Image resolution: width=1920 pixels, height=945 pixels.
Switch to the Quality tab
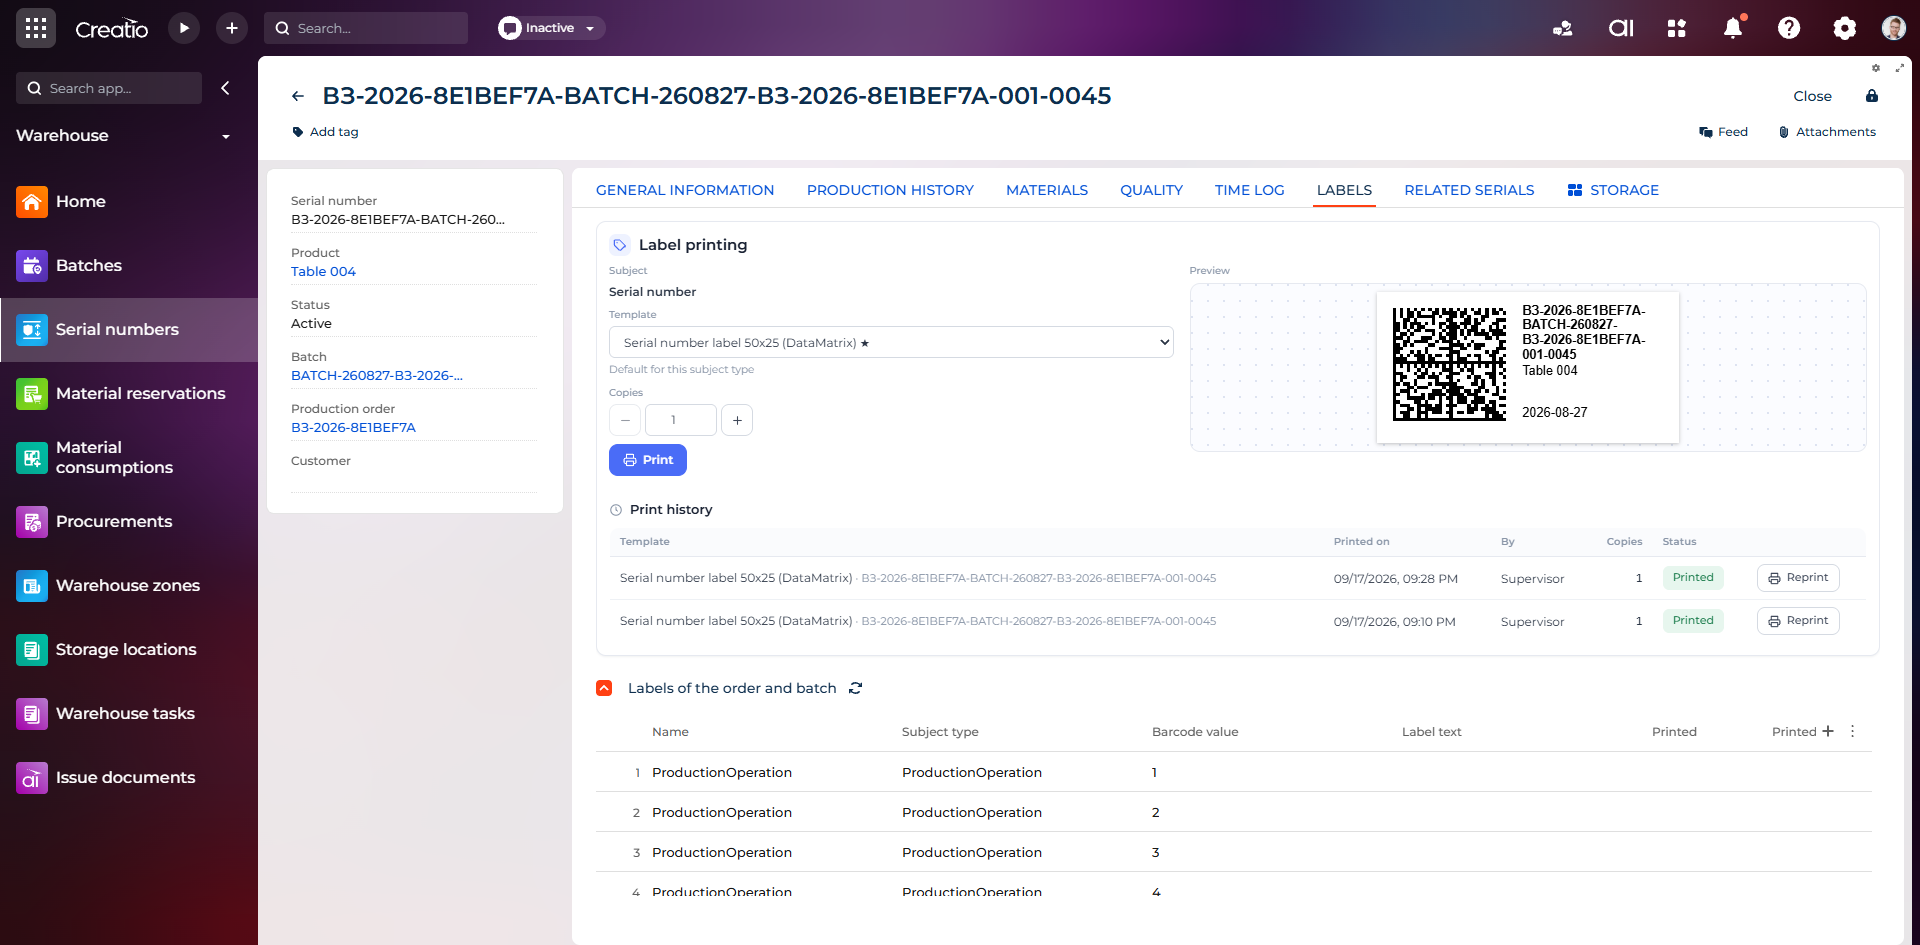point(1151,190)
